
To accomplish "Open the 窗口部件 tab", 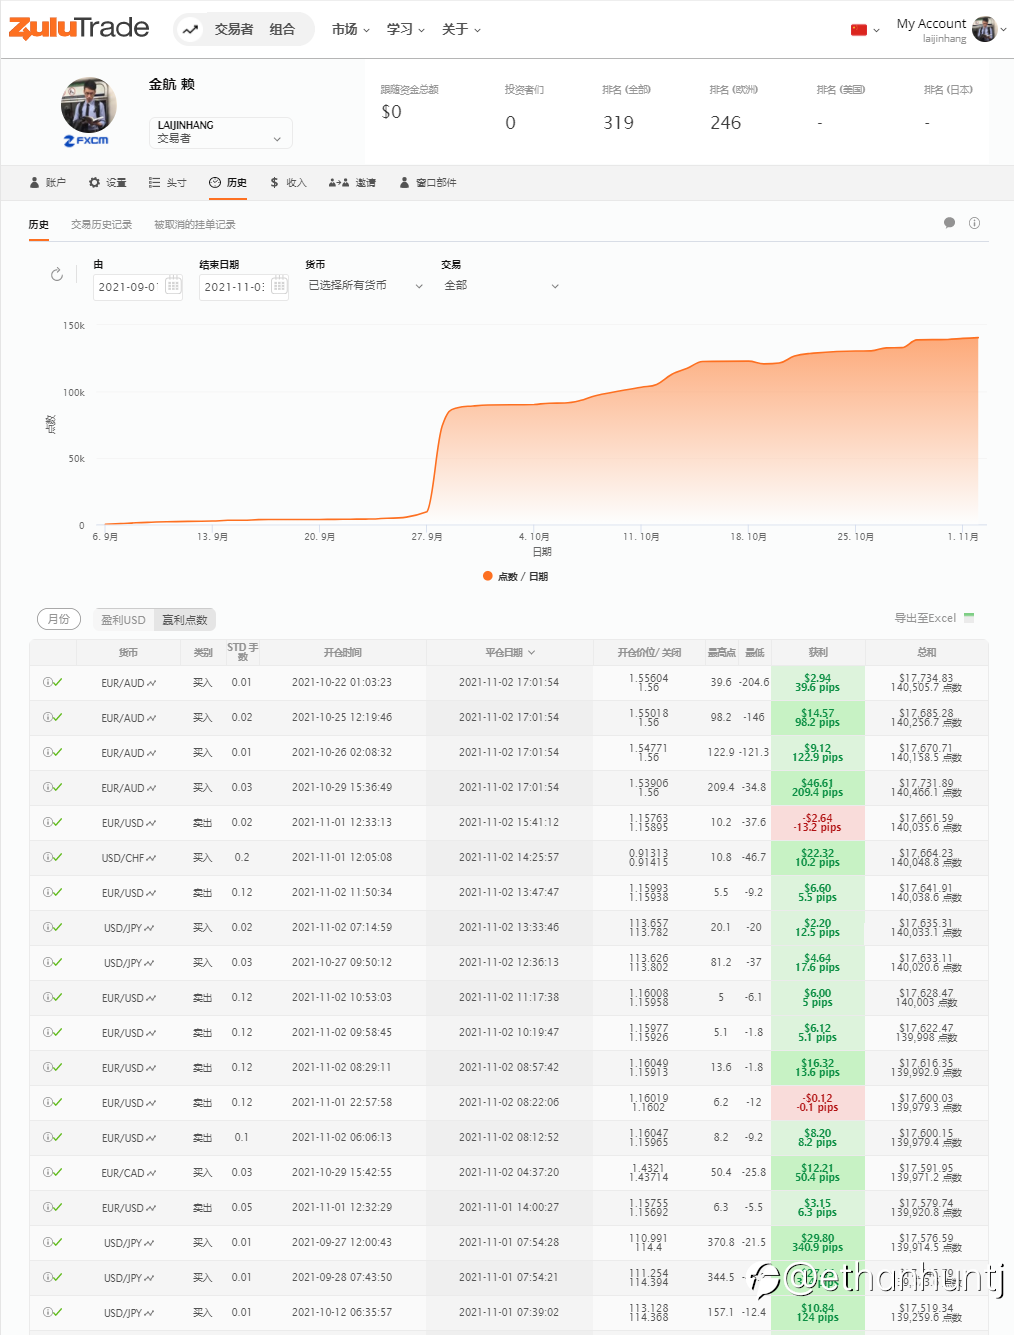I will pyautogui.click(x=428, y=182).
